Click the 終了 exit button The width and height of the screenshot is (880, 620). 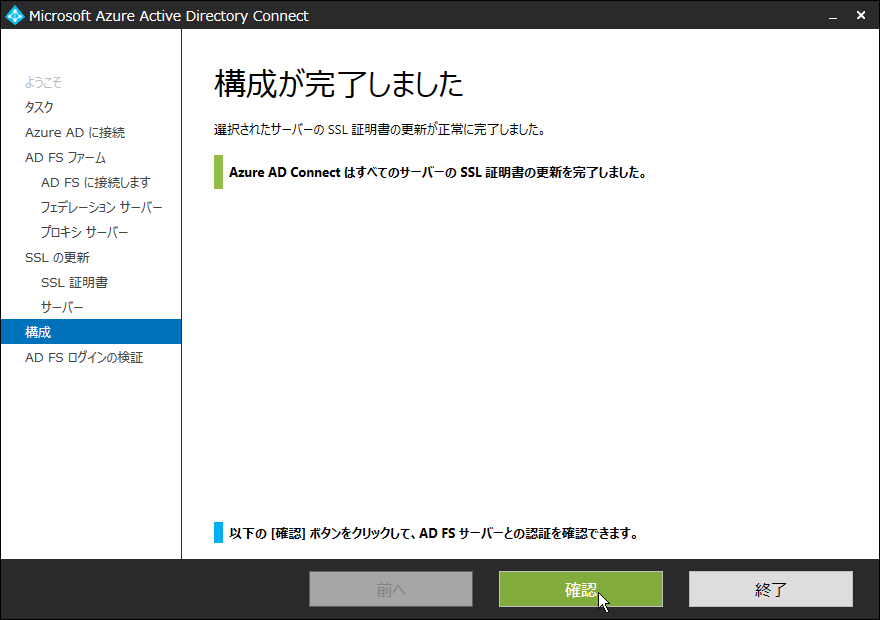click(x=771, y=589)
